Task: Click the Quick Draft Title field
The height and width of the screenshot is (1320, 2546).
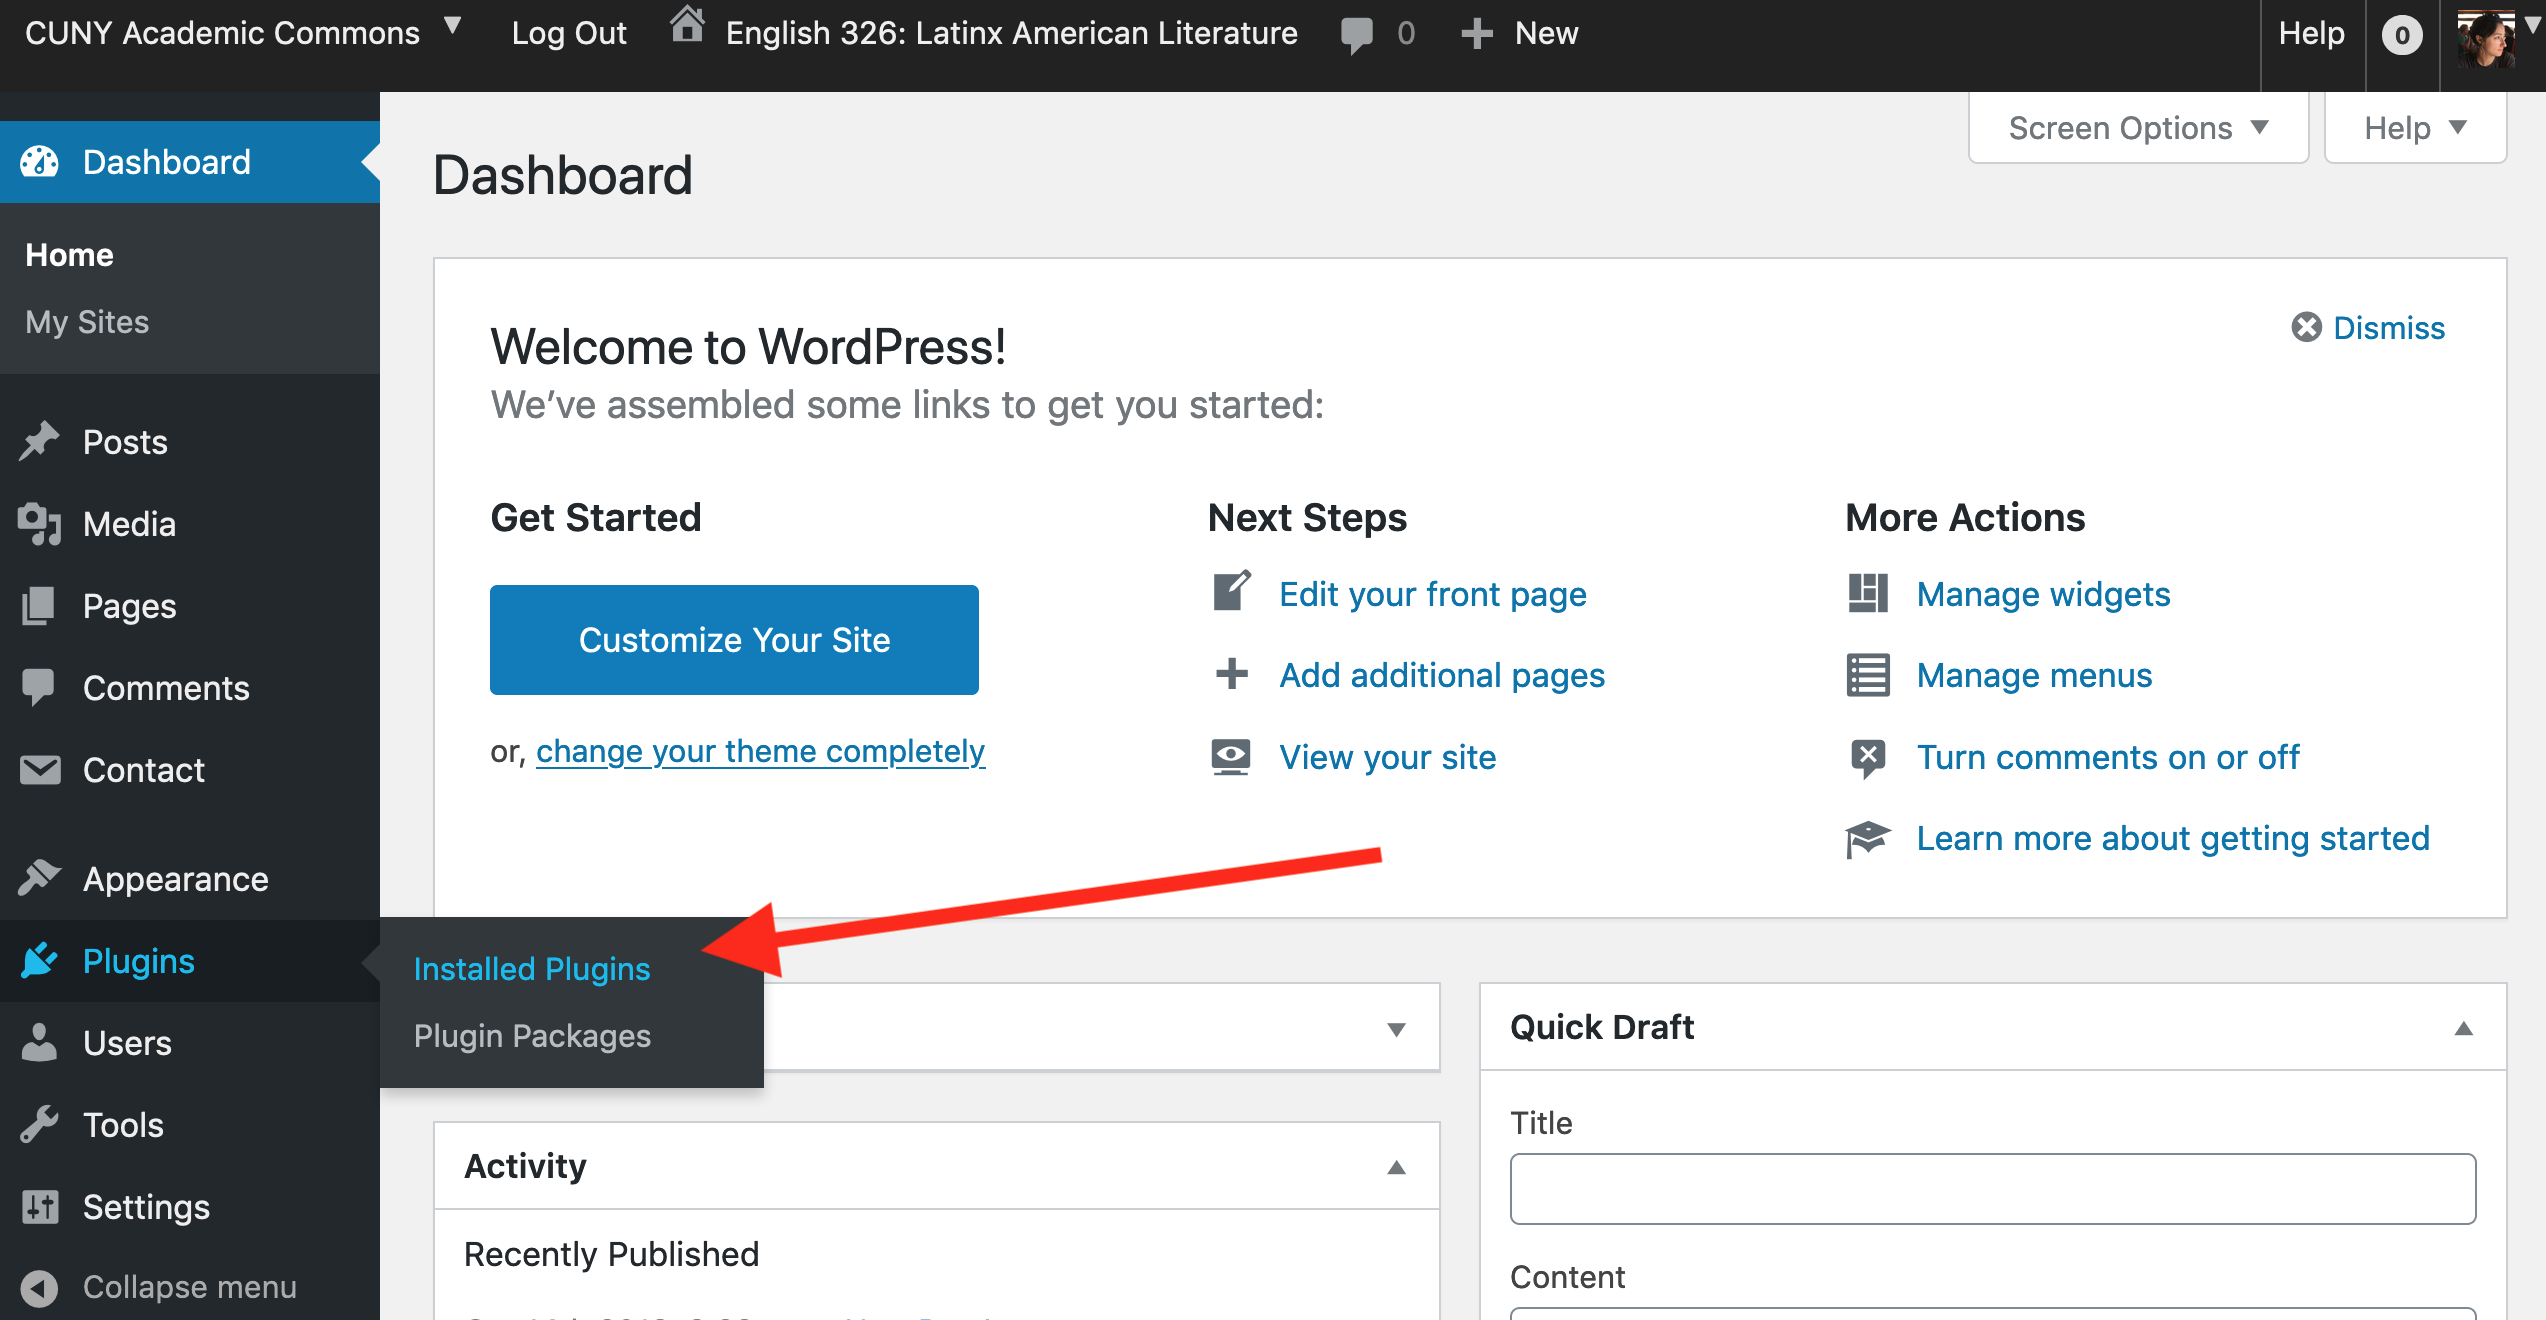Action: pos(1992,1188)
